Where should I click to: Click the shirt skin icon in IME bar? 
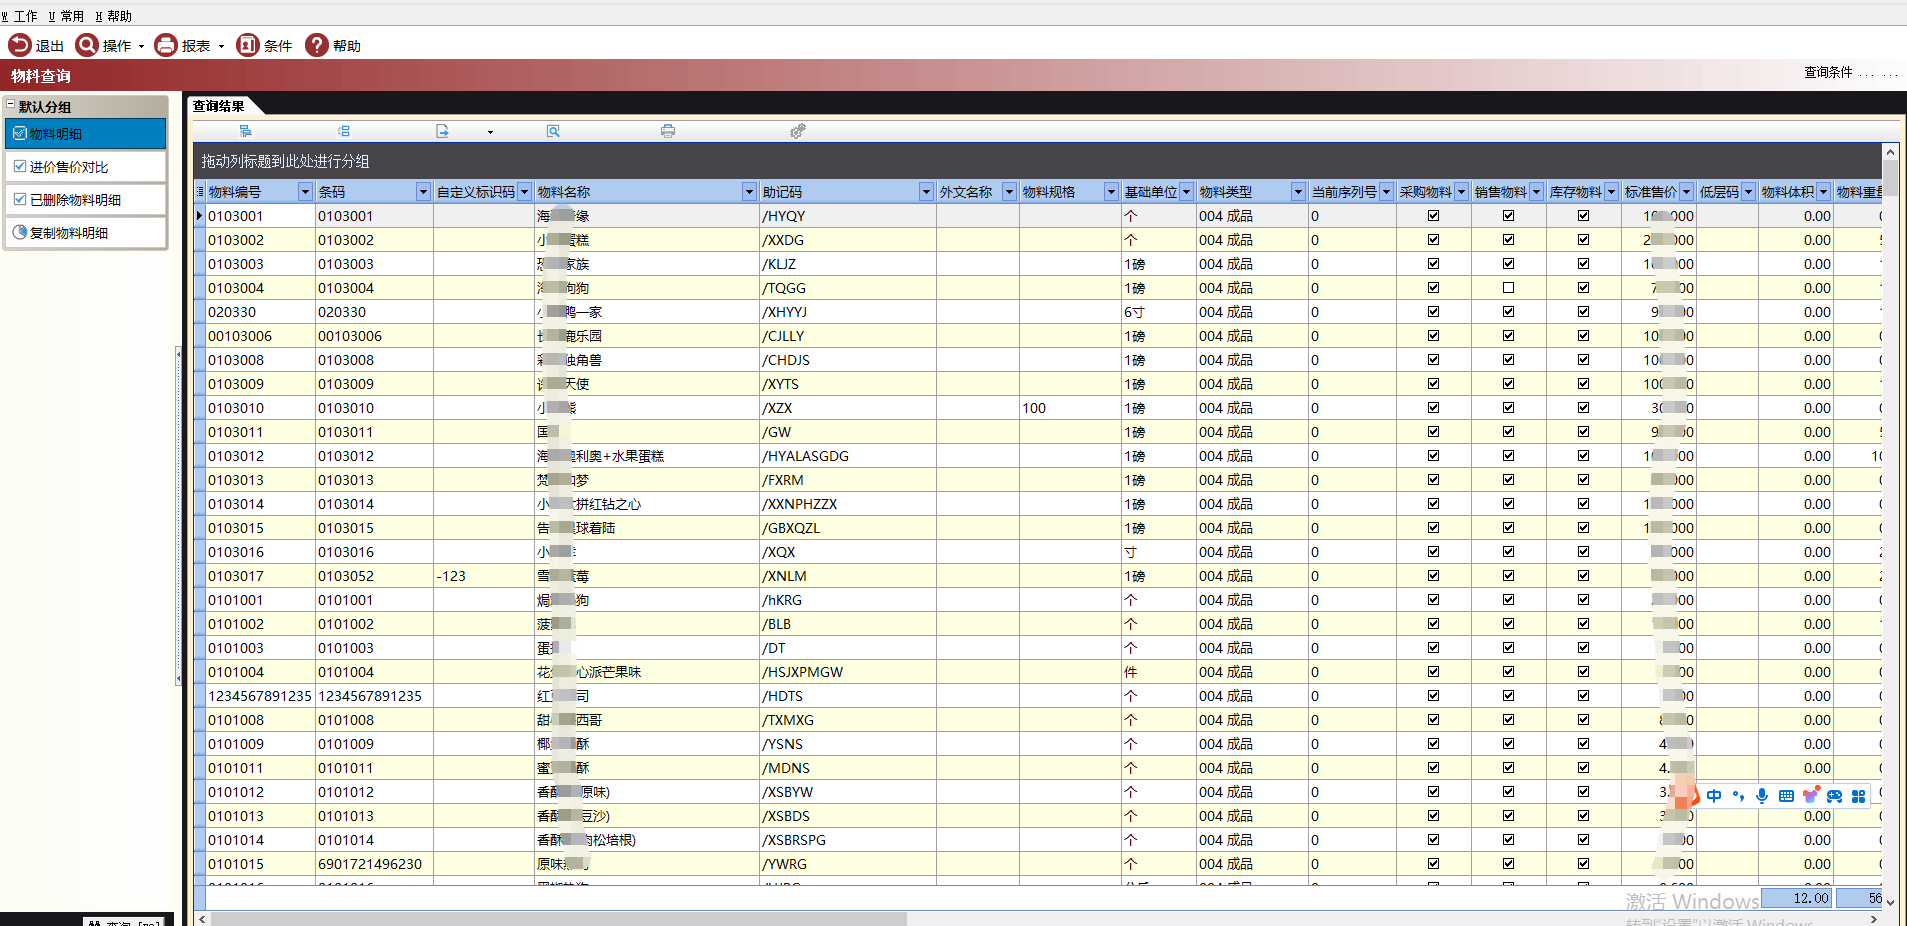pyautogui.click(x=1810, y=796)
